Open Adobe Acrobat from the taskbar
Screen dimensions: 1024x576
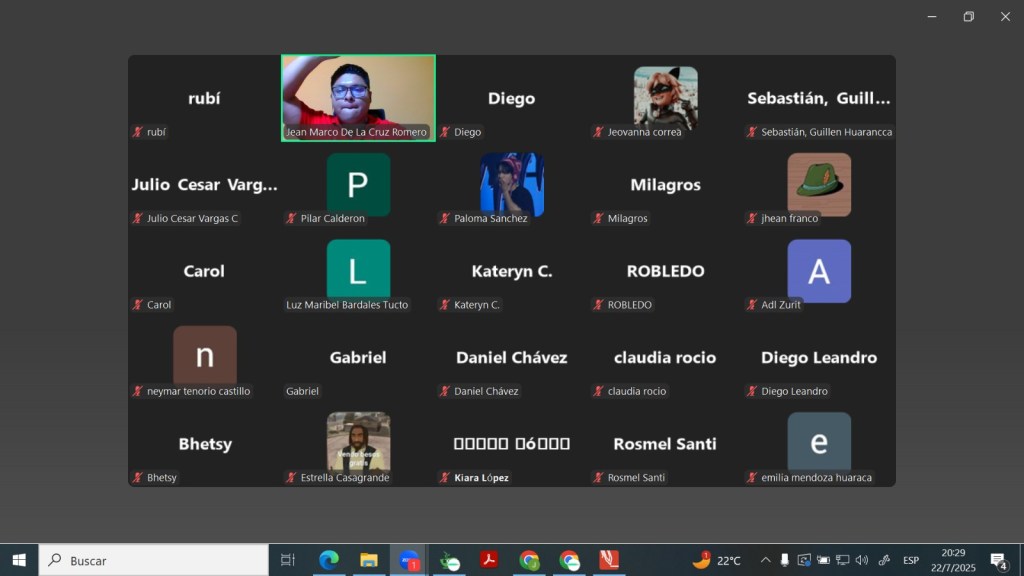(489, 561)
